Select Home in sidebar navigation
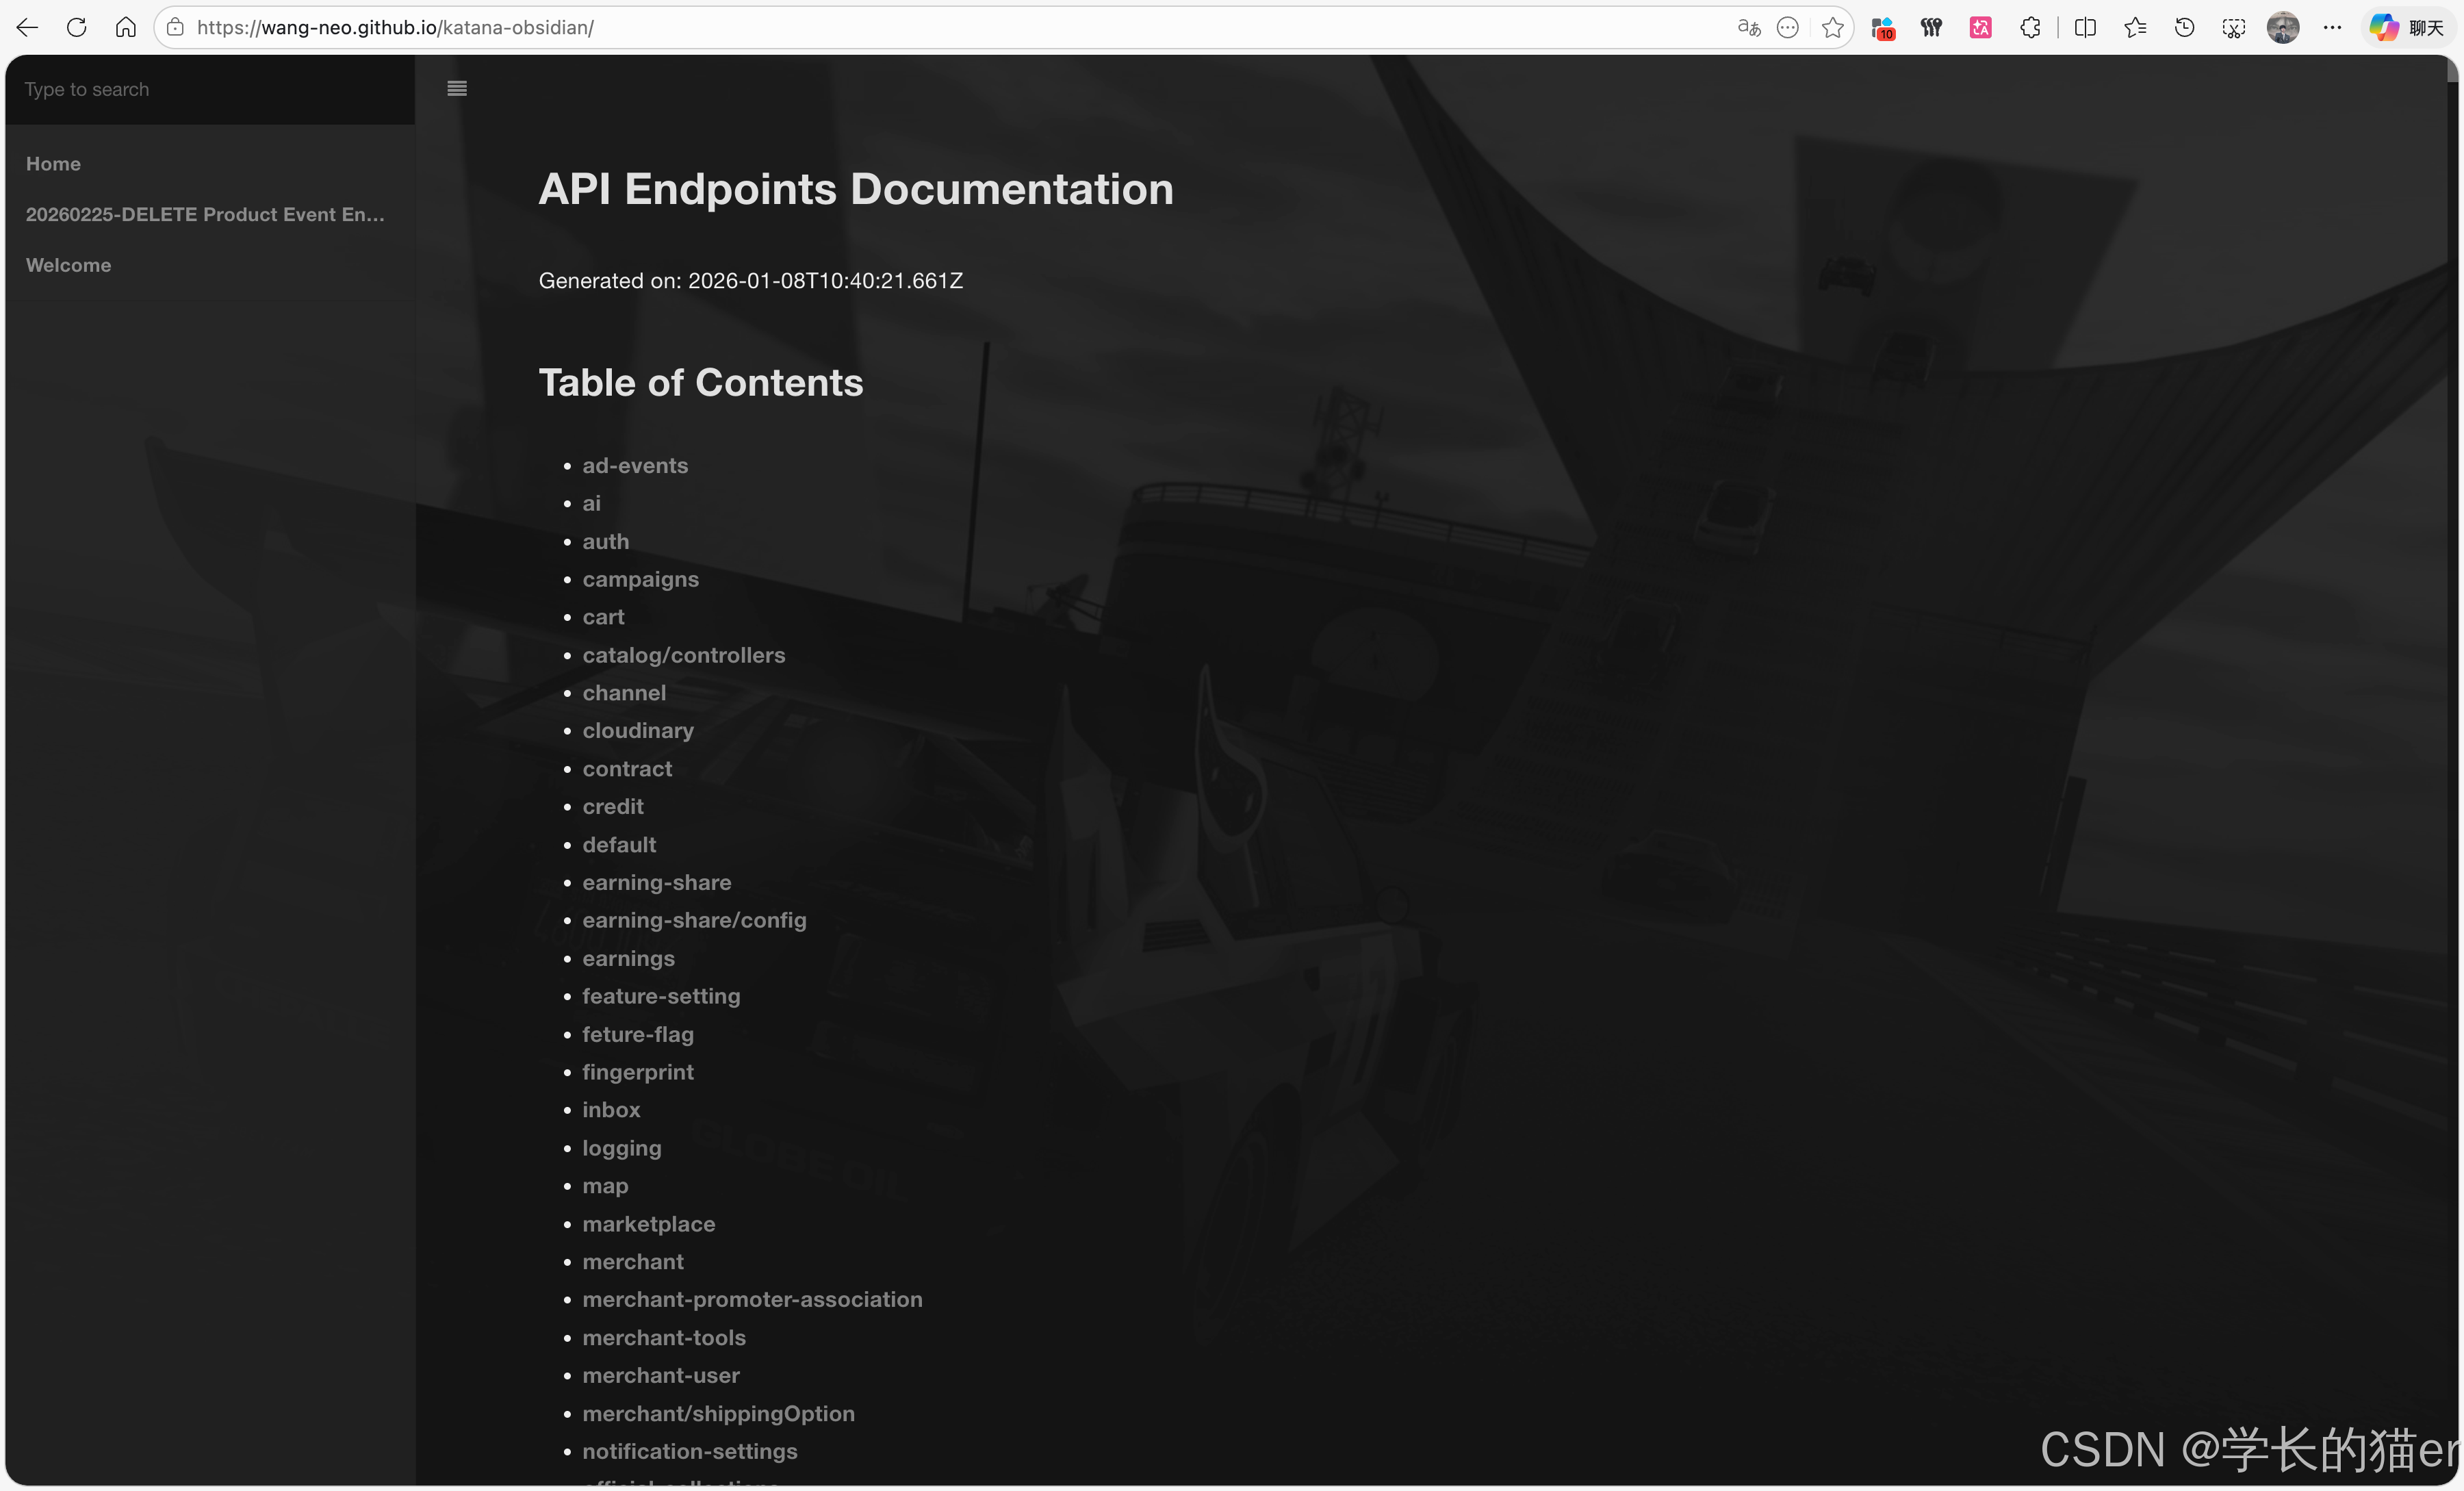This screenshot has width=2464, height=1491. click(x=53, y=163)
